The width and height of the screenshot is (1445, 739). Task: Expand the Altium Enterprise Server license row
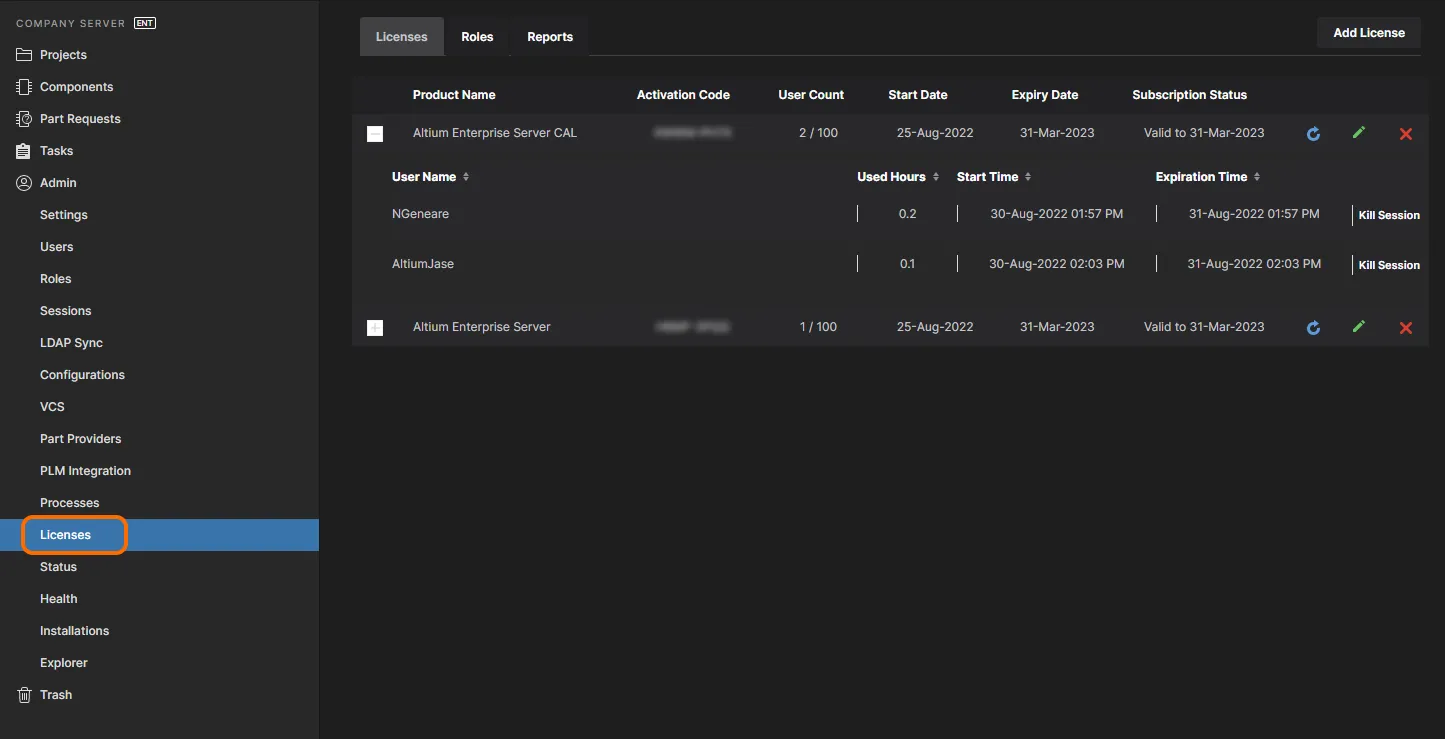pyautogui.click(x=375, y=327)
